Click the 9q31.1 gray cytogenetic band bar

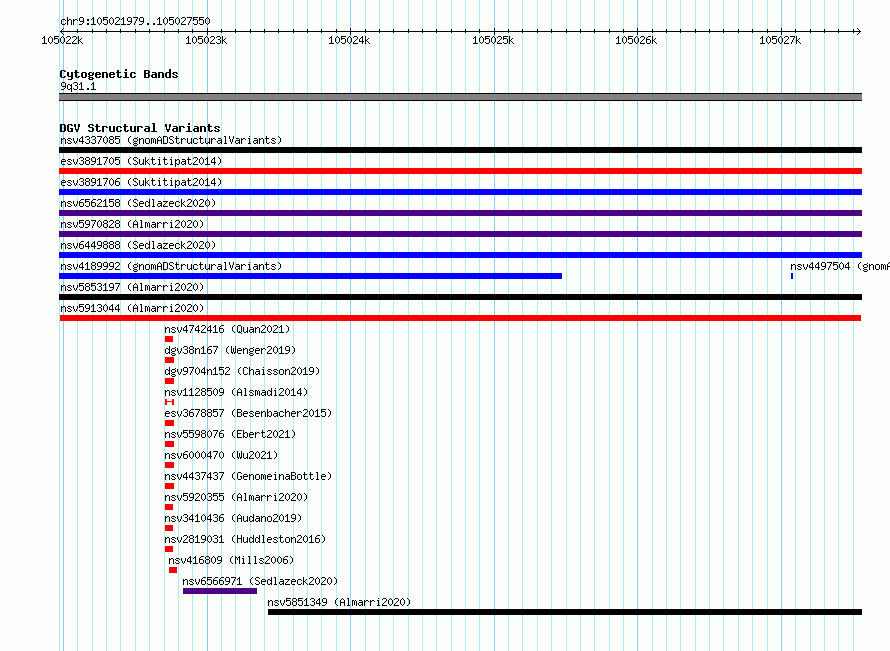coord(460,97)
